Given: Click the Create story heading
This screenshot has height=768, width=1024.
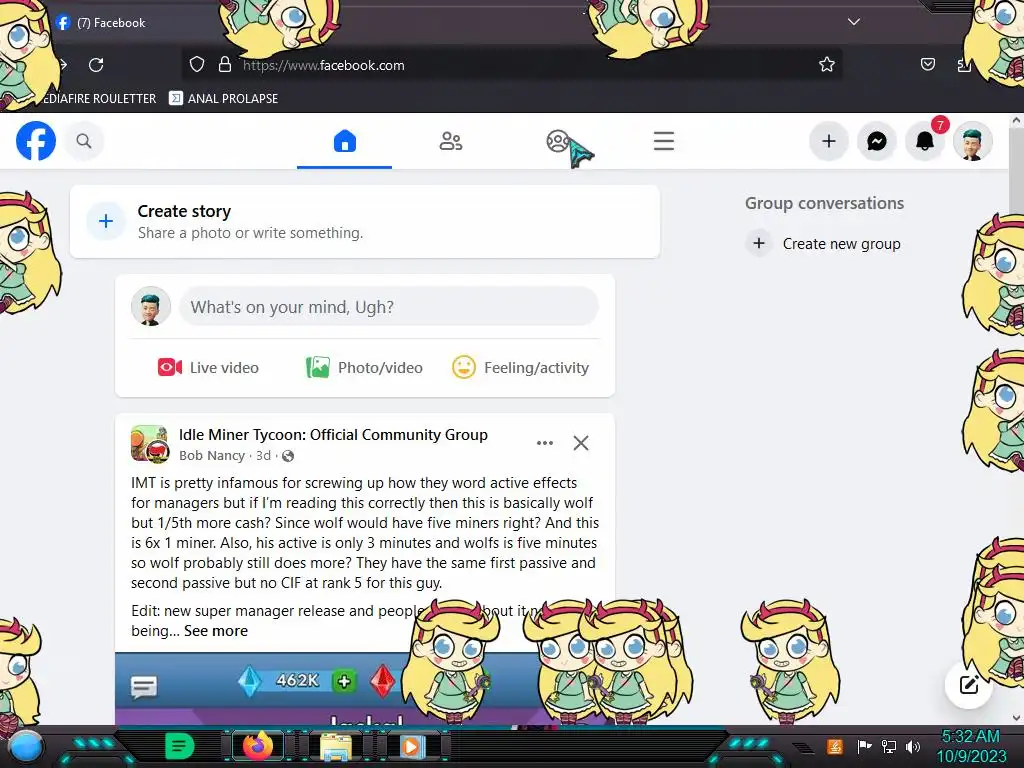Looking at the screenshot, I should pos(184,212).
